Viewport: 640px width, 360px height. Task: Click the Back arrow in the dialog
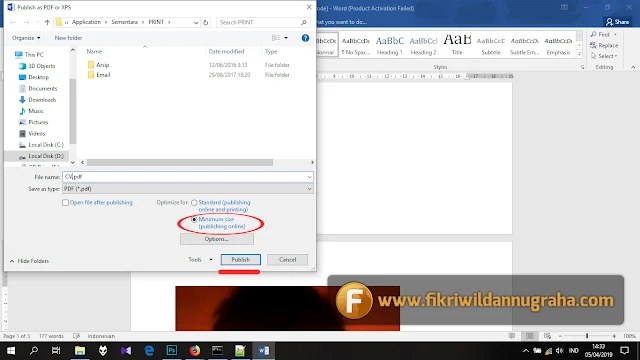(x=13, y=22)
